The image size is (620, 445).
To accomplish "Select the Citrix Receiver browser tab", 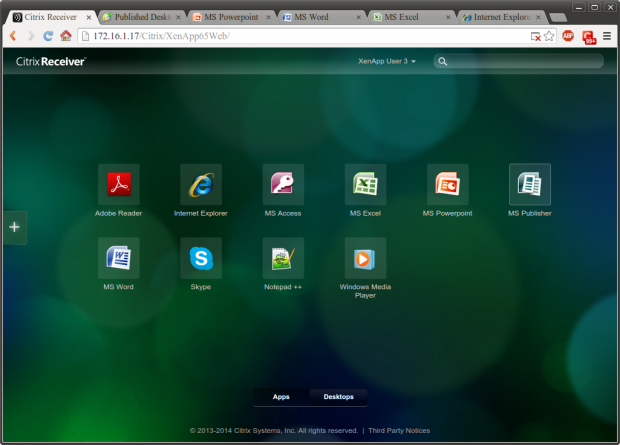I will click(51, 17).
